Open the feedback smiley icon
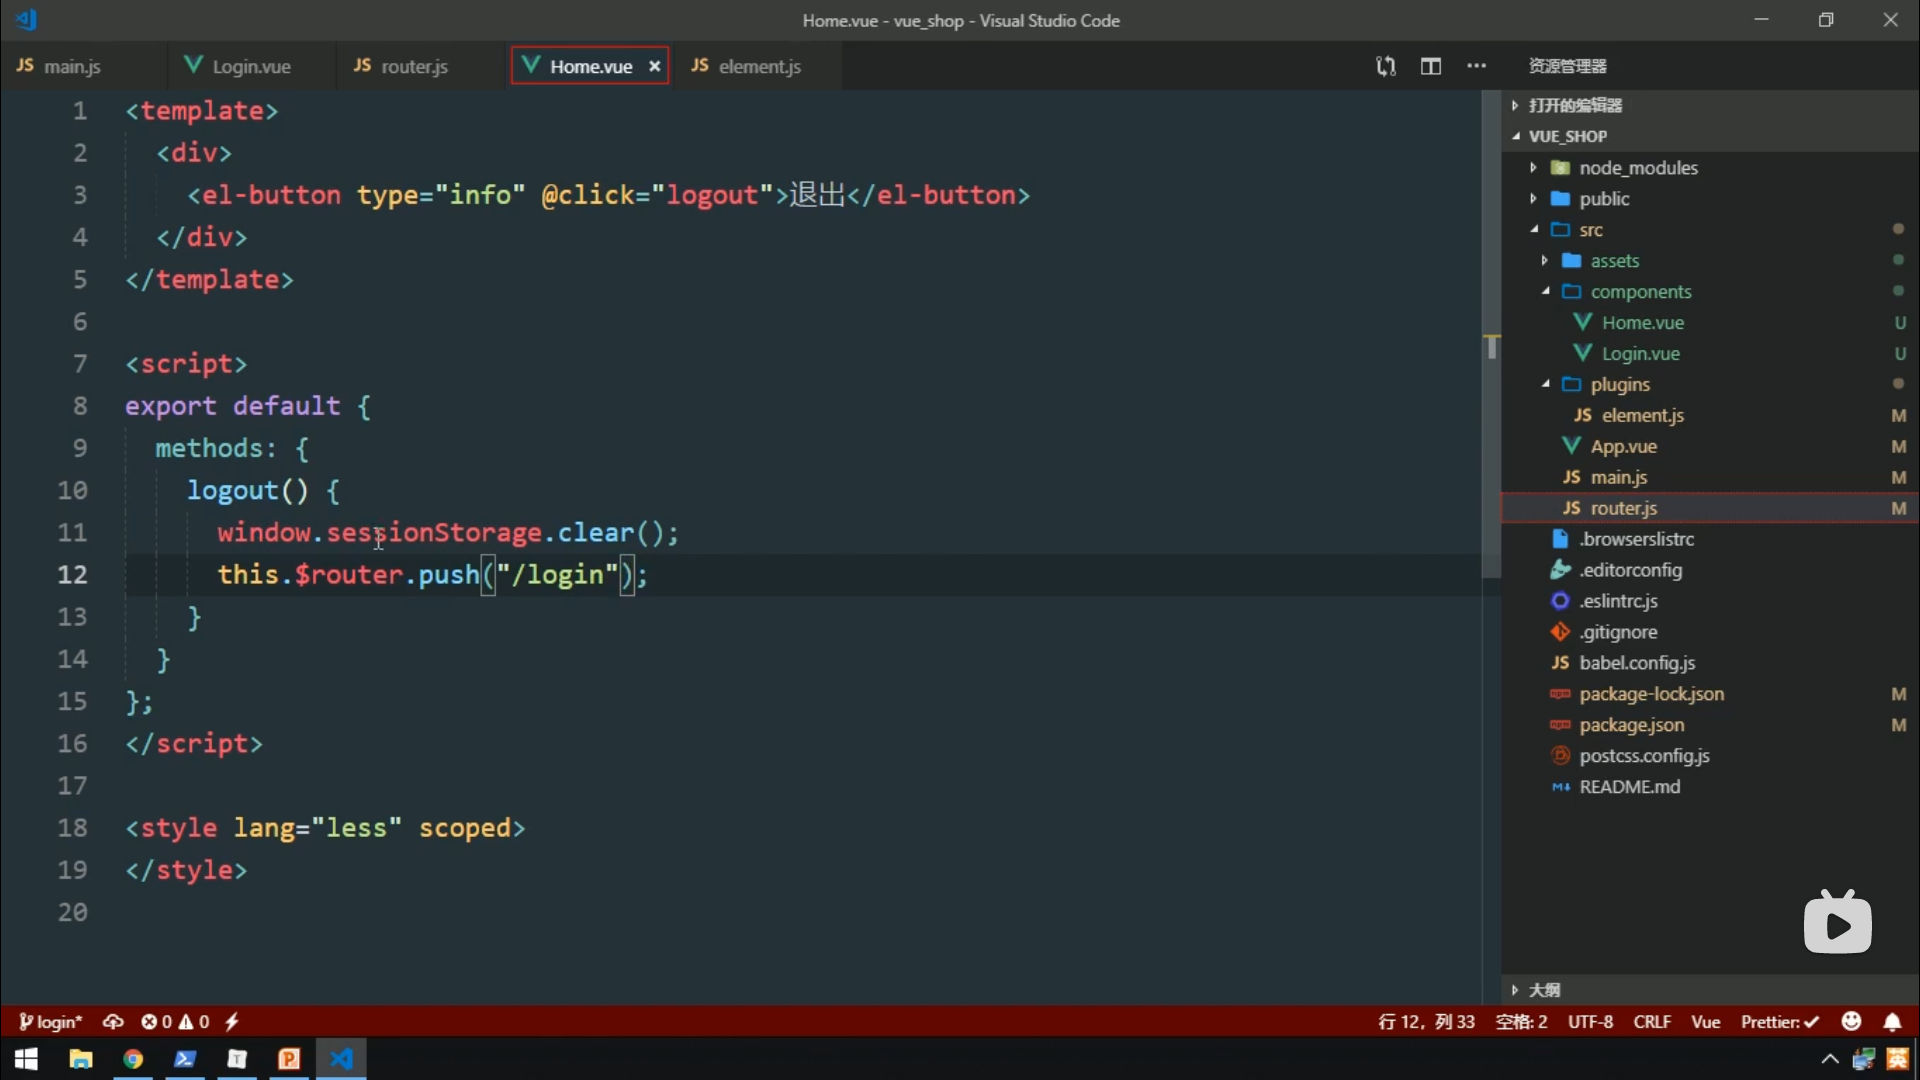The image size is (1920, 1080). click(x=1852, y=1021)
